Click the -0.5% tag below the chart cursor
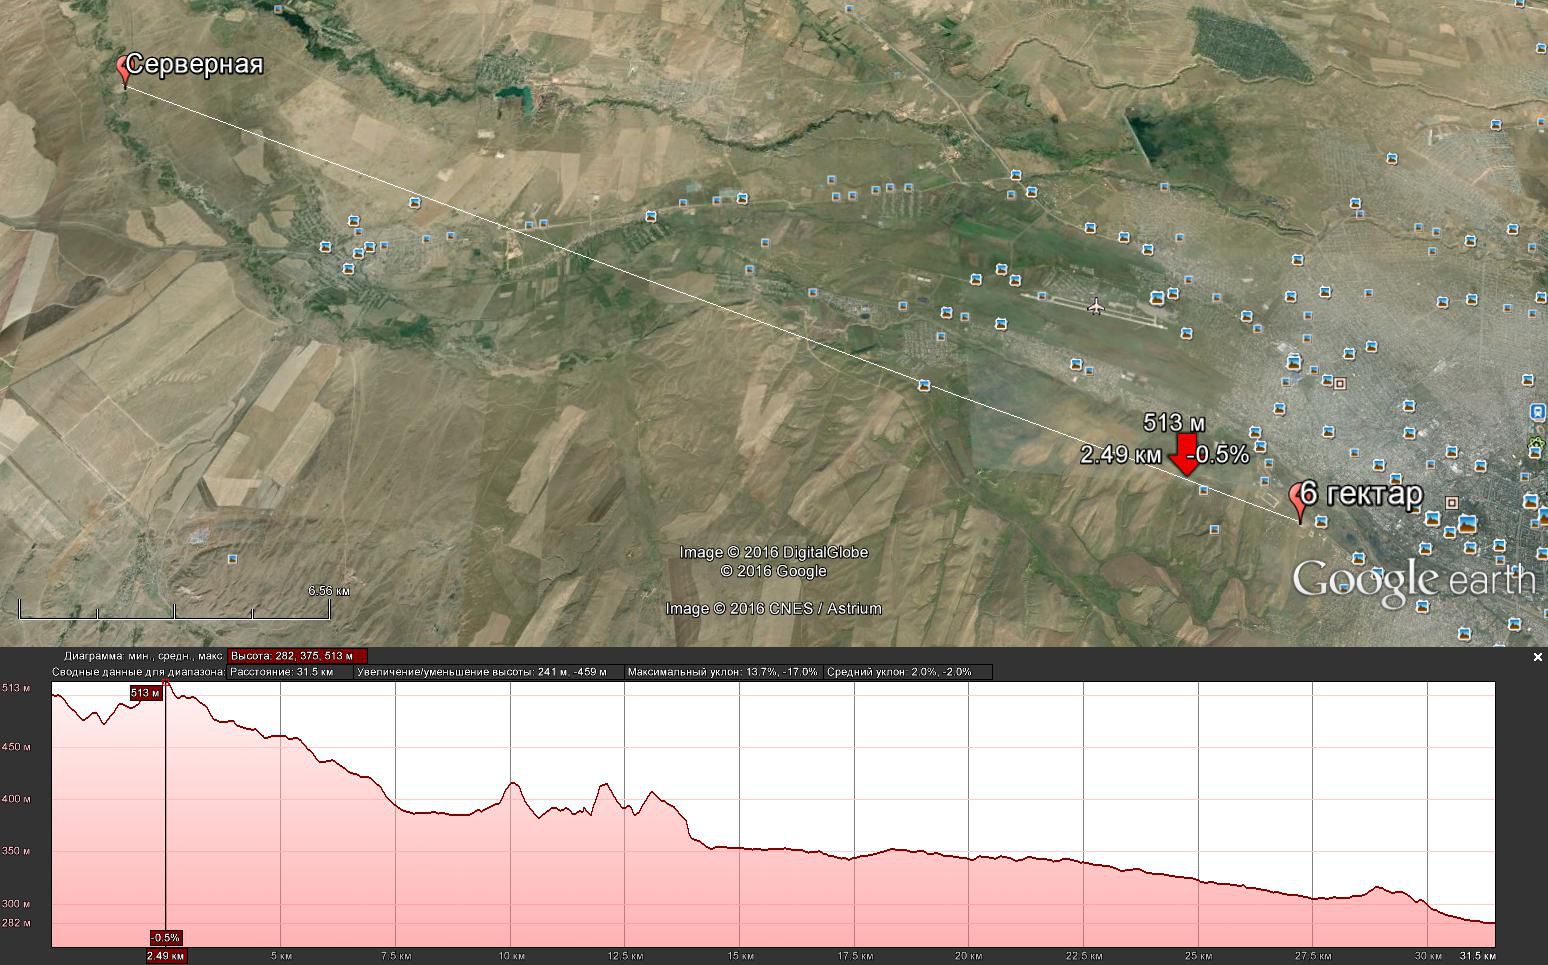The width and height of the screenshot is (1548, 965). click(x=166, y=938)
